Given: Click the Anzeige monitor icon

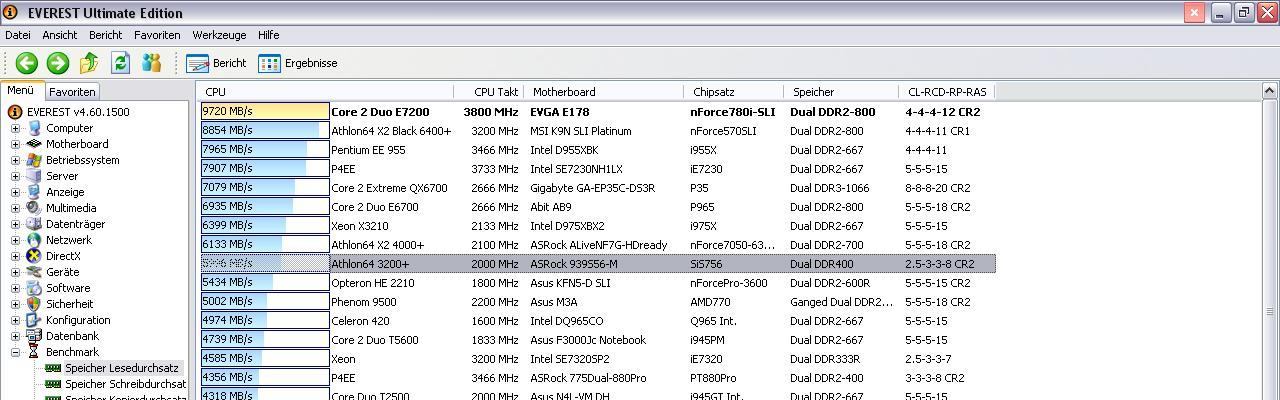Looking at the screenshot, I should click(35, 192).
